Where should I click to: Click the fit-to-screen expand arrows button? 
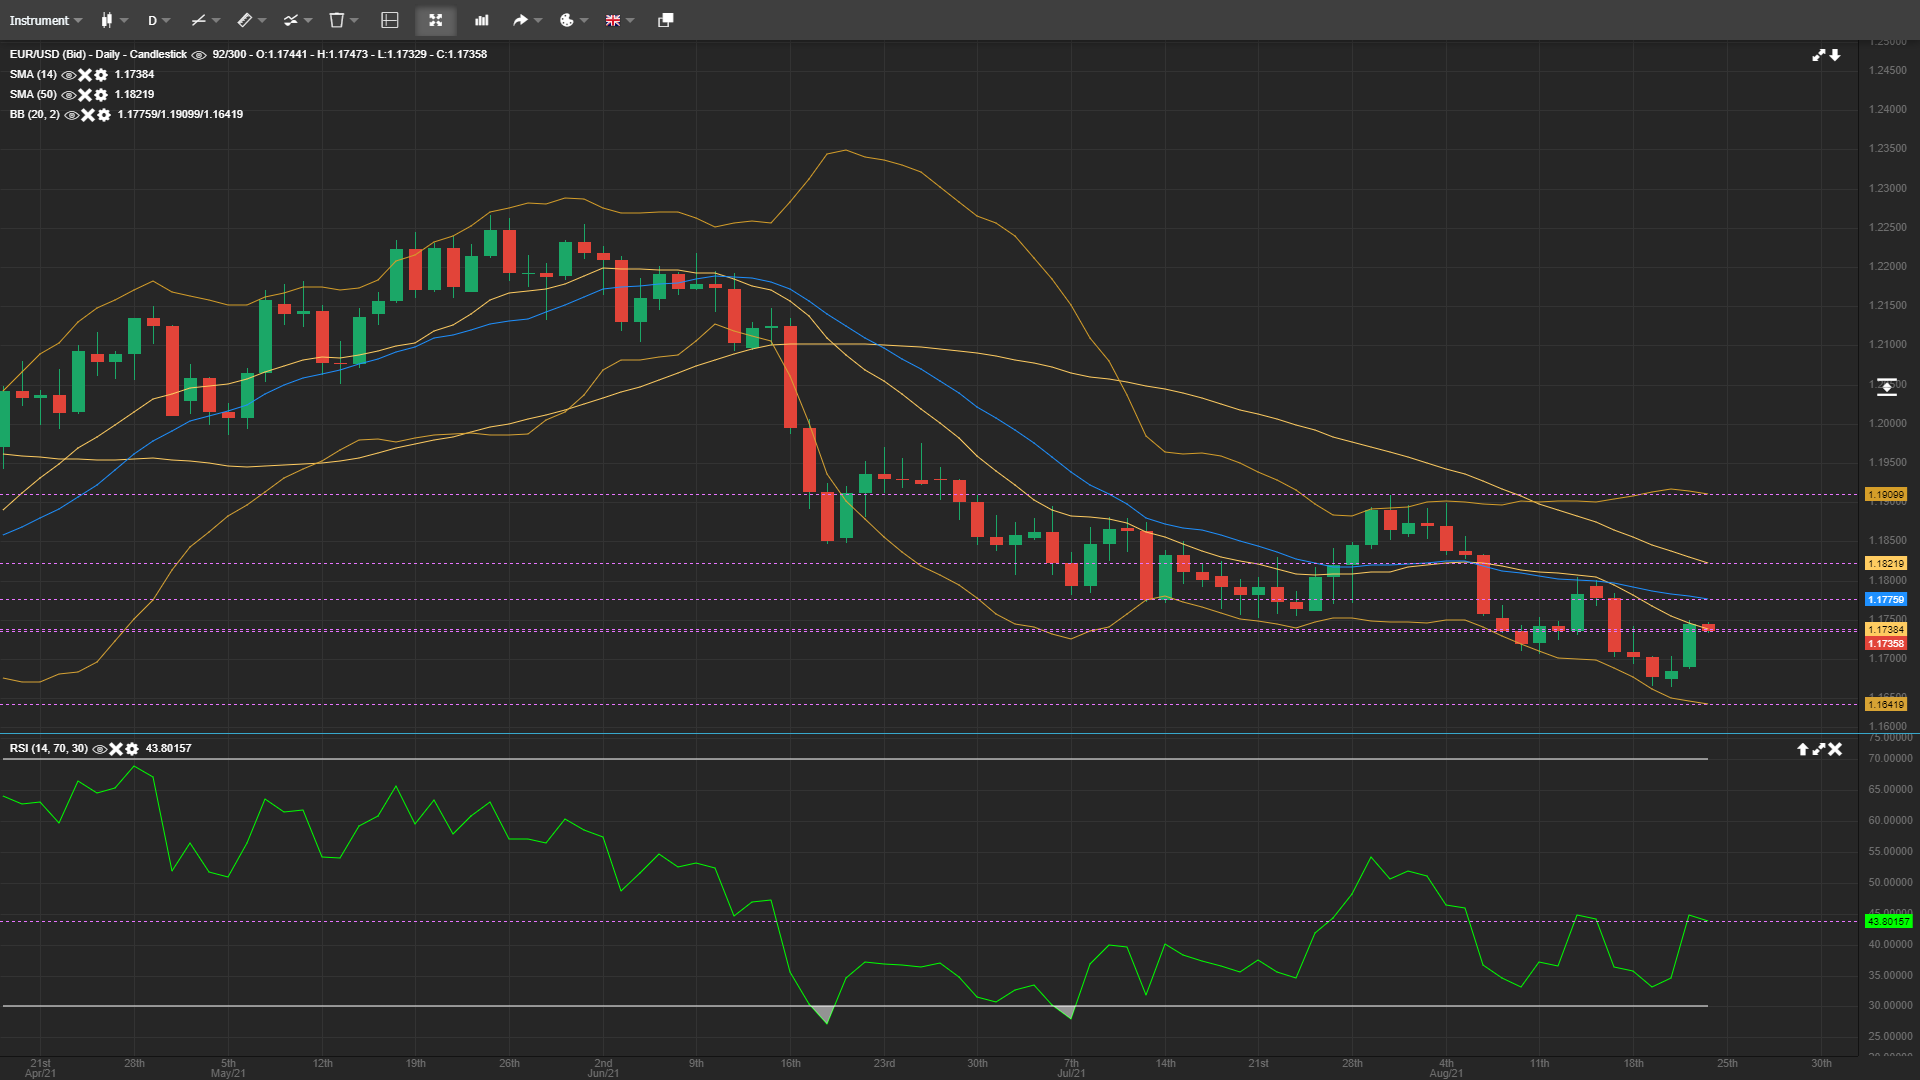coord(436,20)
